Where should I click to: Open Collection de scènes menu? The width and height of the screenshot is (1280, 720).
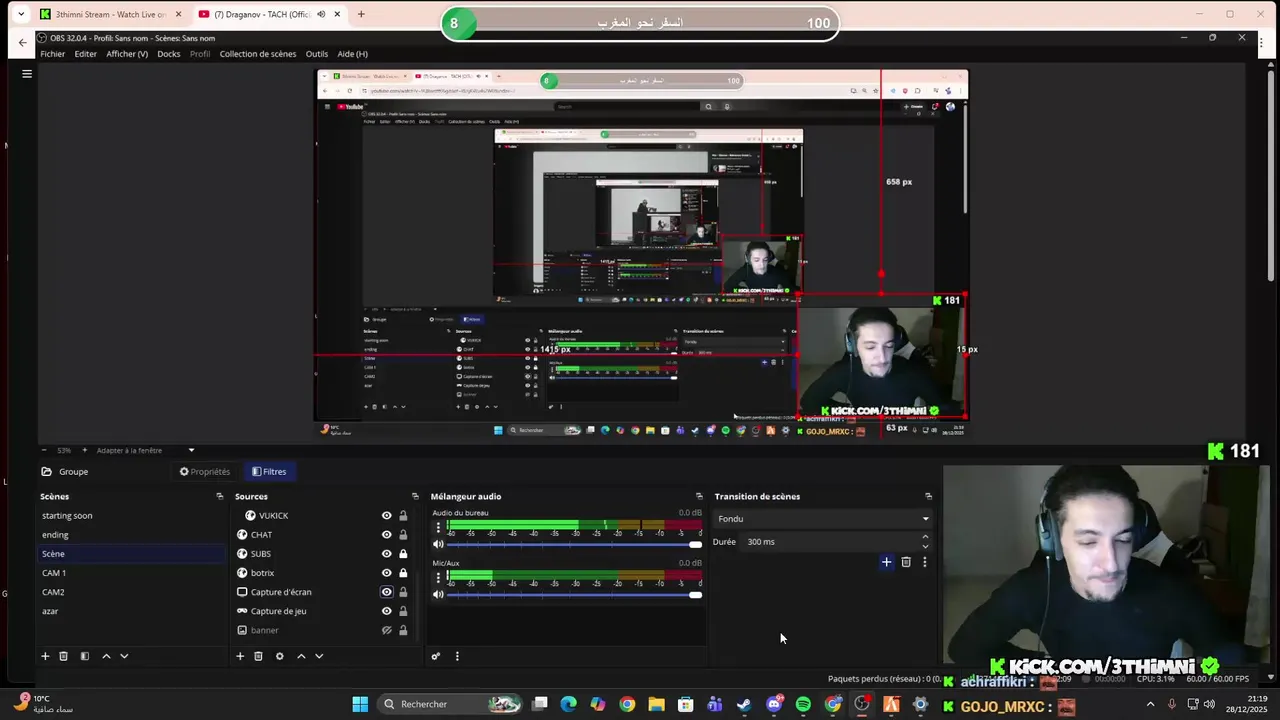tap(258, 54)
